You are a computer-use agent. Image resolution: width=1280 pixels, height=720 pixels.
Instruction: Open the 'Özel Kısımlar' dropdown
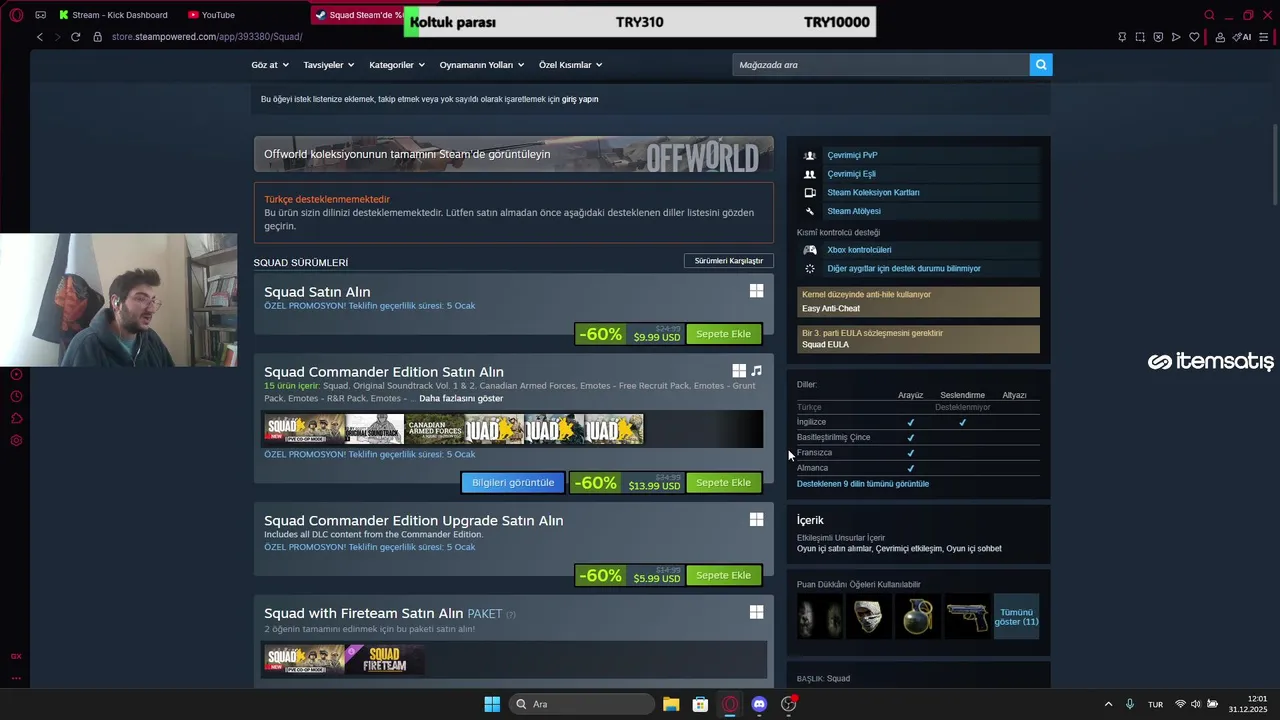570,65
